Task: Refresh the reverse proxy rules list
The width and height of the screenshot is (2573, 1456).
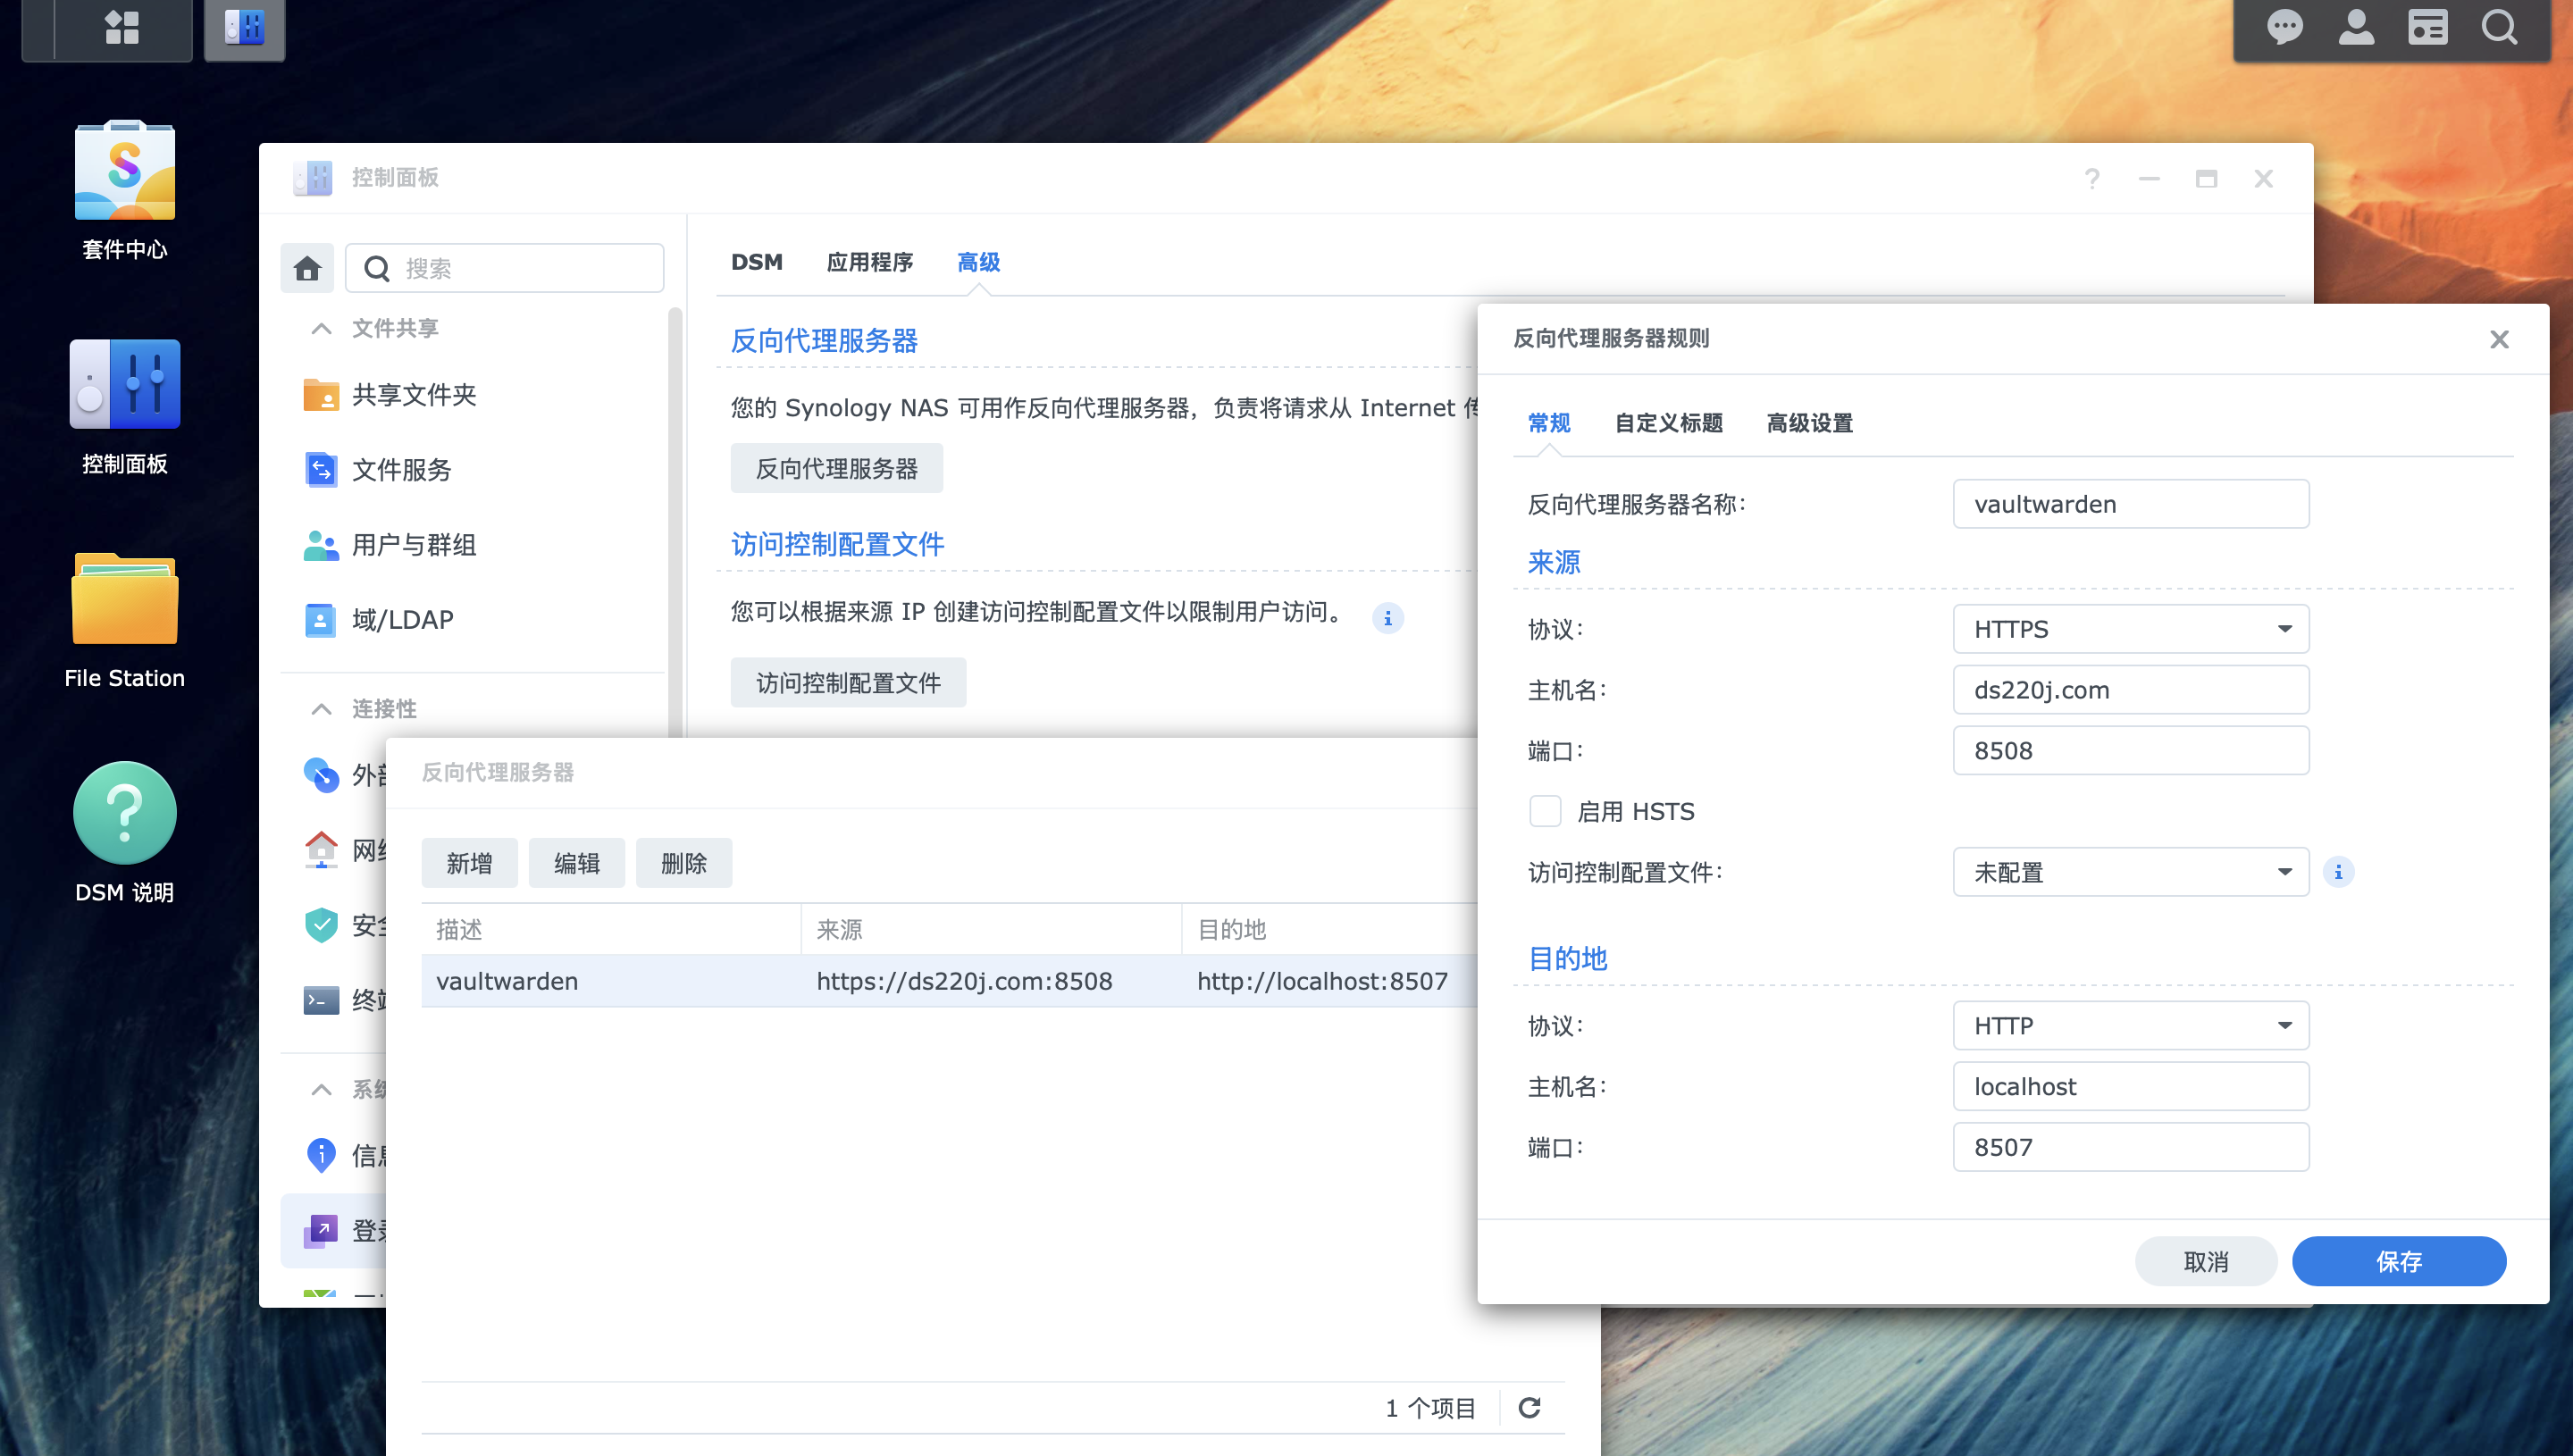Action: click(x=1530, y=1407)
